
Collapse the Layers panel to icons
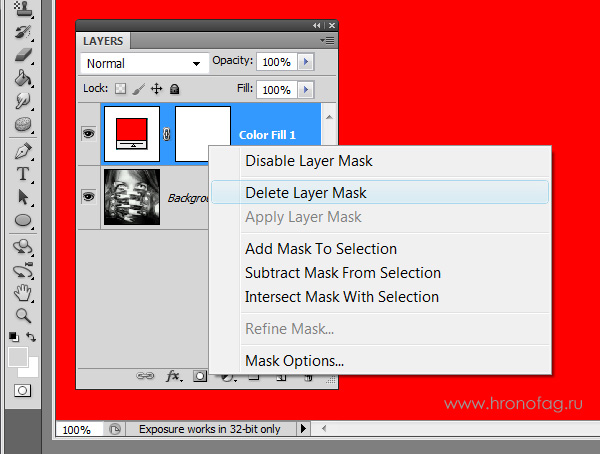[x=317, y=25]
